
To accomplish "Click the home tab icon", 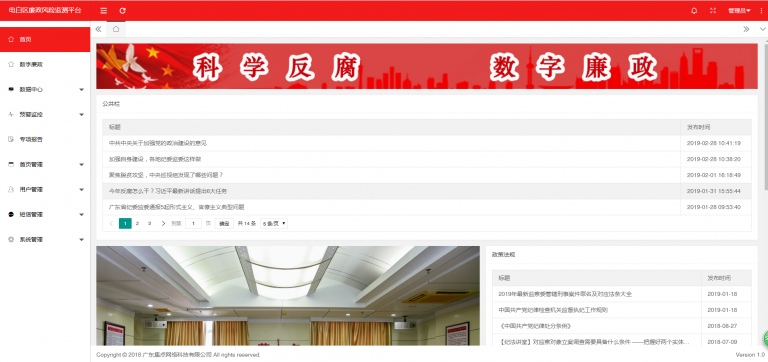I will (x=116, y=29).
